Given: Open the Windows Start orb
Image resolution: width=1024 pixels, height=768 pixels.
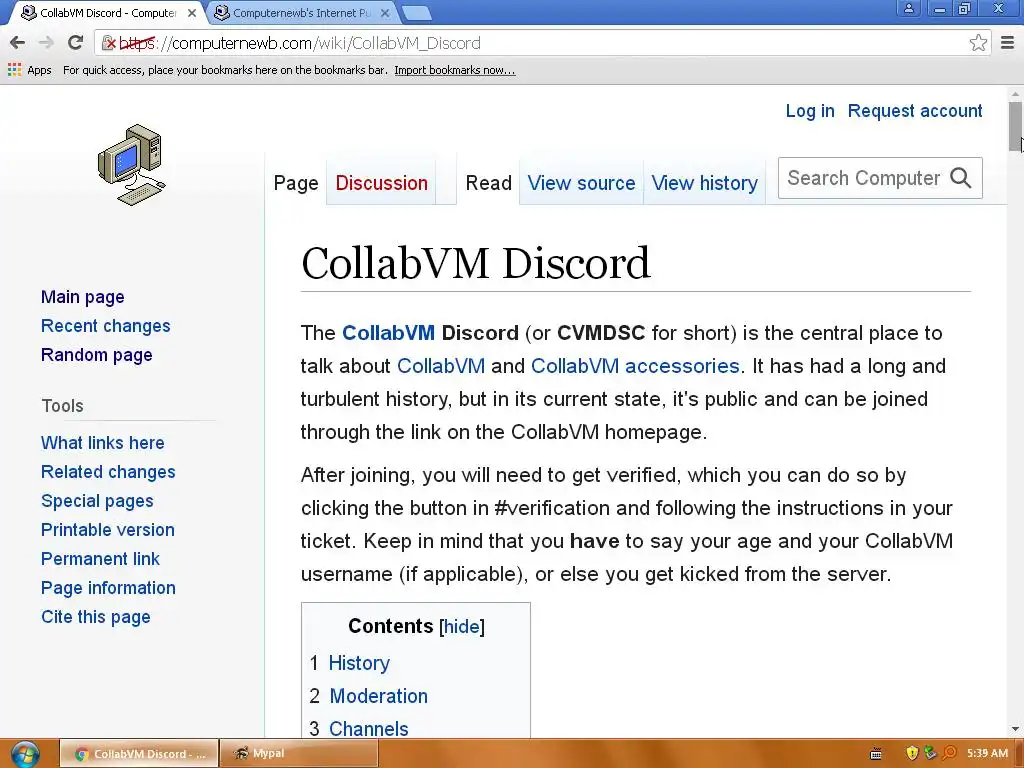Looking at the screenshot, I should pyautogui.click(x=25, y=754).
